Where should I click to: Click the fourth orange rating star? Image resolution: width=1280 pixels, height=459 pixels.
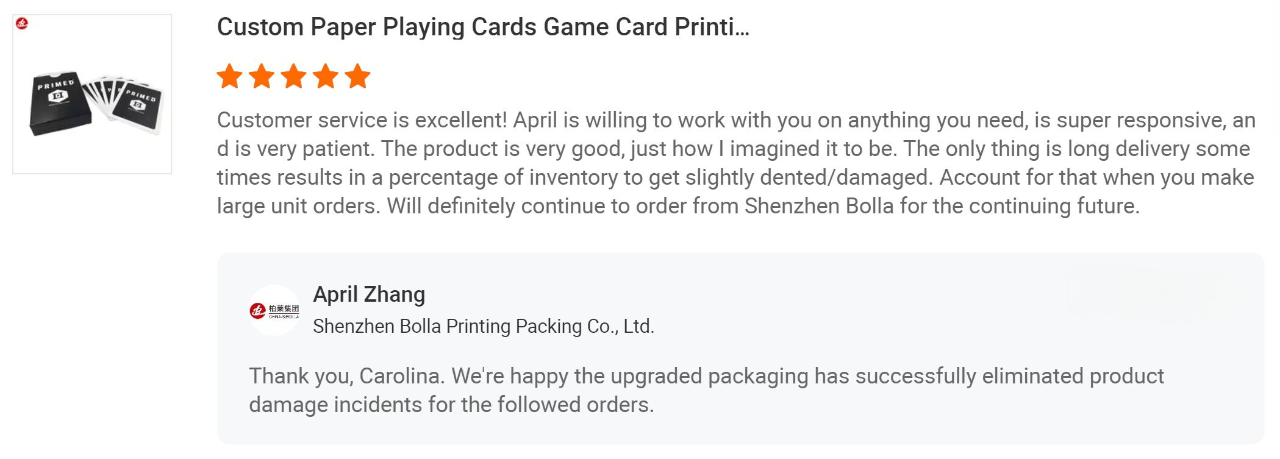coord(326,76)
